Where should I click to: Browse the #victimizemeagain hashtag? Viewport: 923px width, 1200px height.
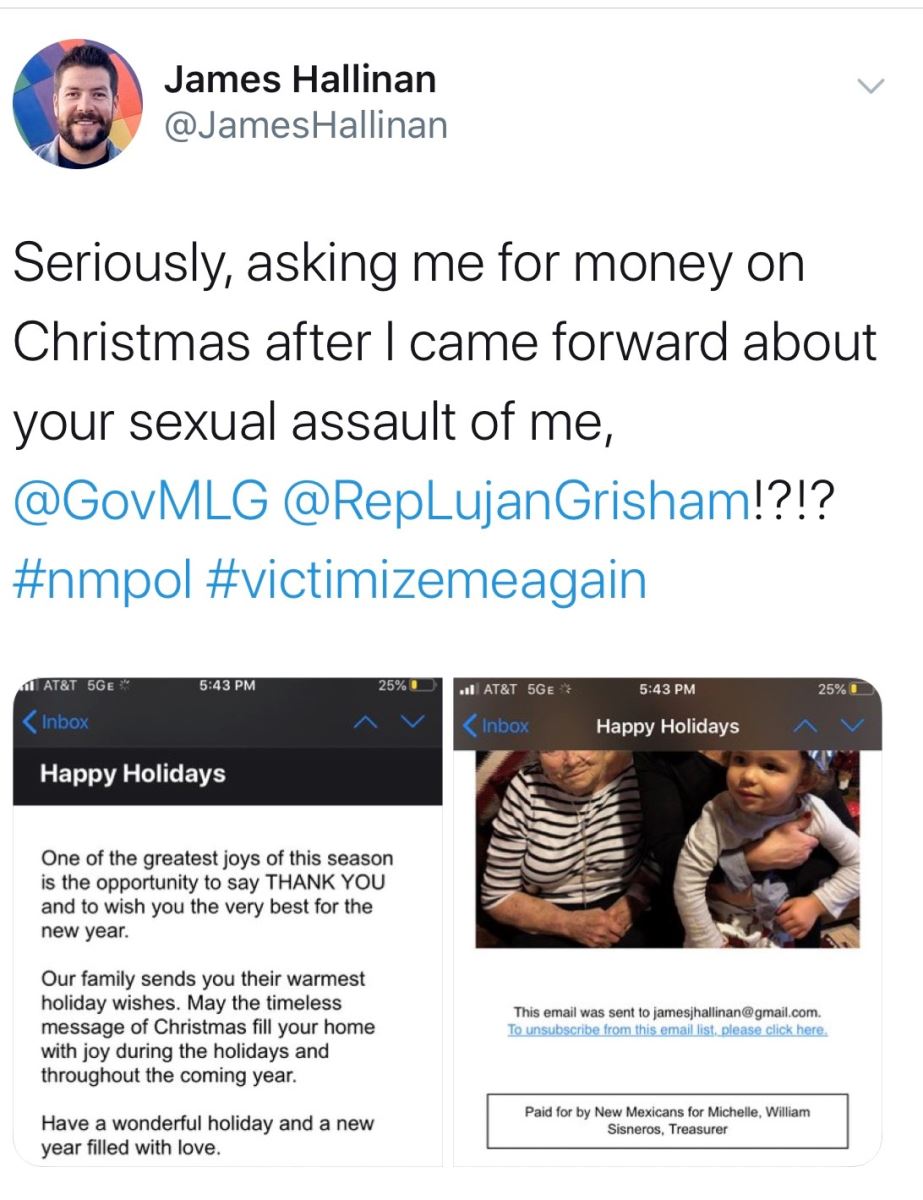click(x=427, y=581)
